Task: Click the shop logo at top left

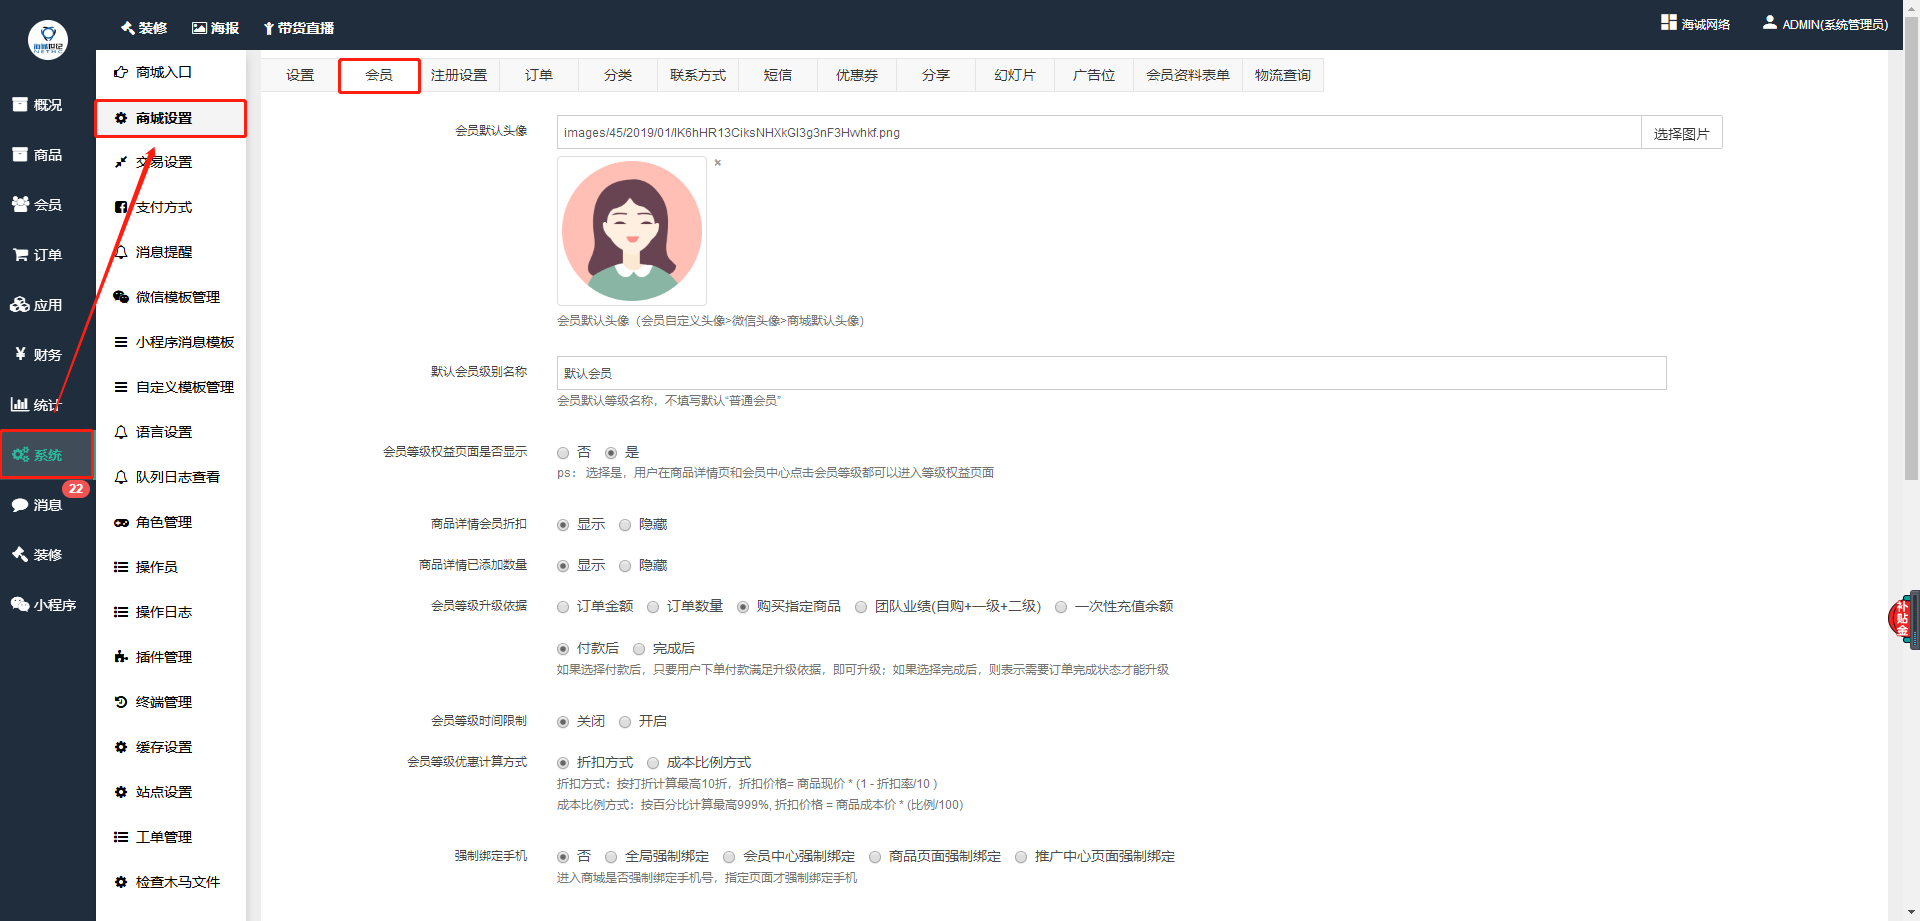Action: tap(48, 40)
